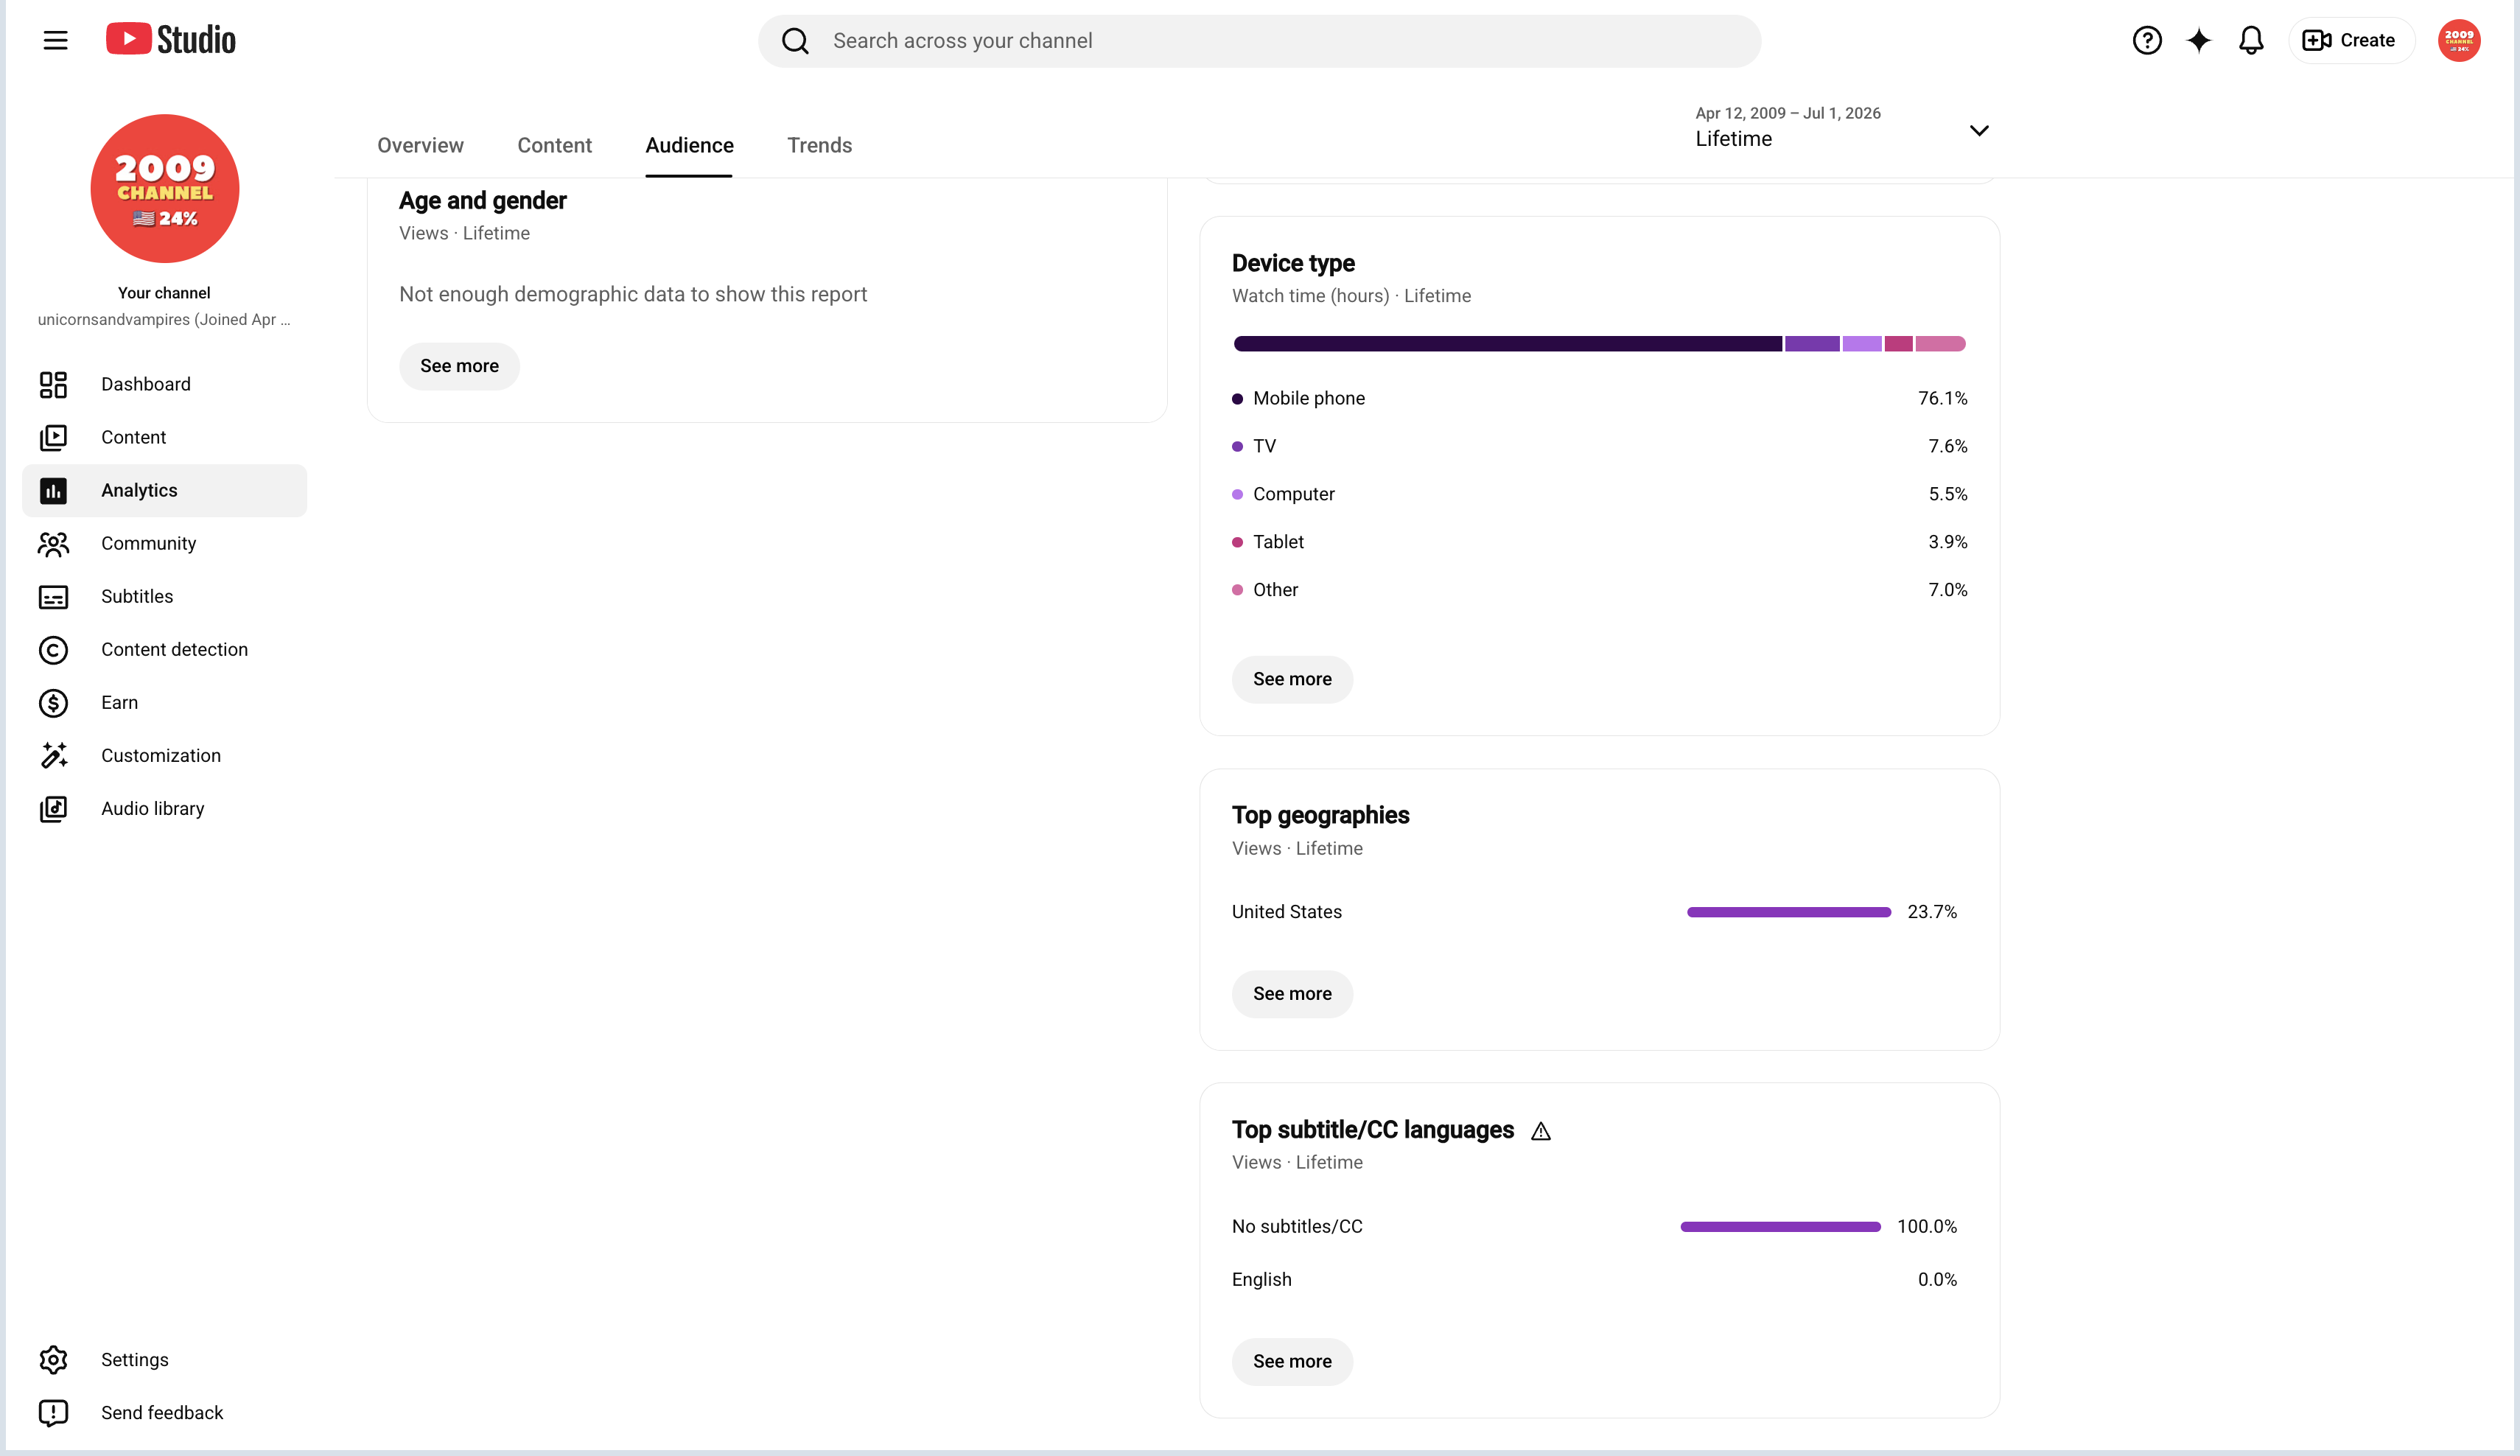Click See more under Device type
2520x1456 pixels.
coord(1292,679)
